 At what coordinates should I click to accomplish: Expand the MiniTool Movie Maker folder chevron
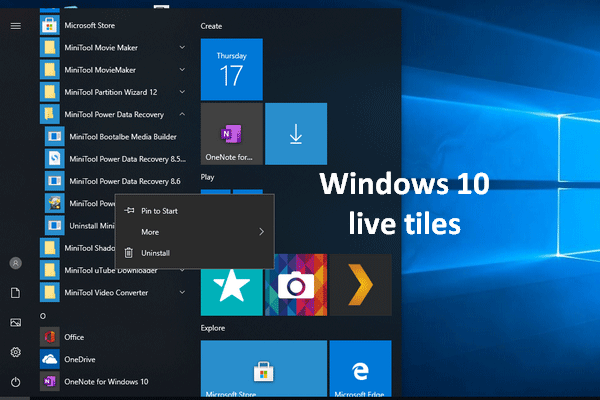(182, 47)
